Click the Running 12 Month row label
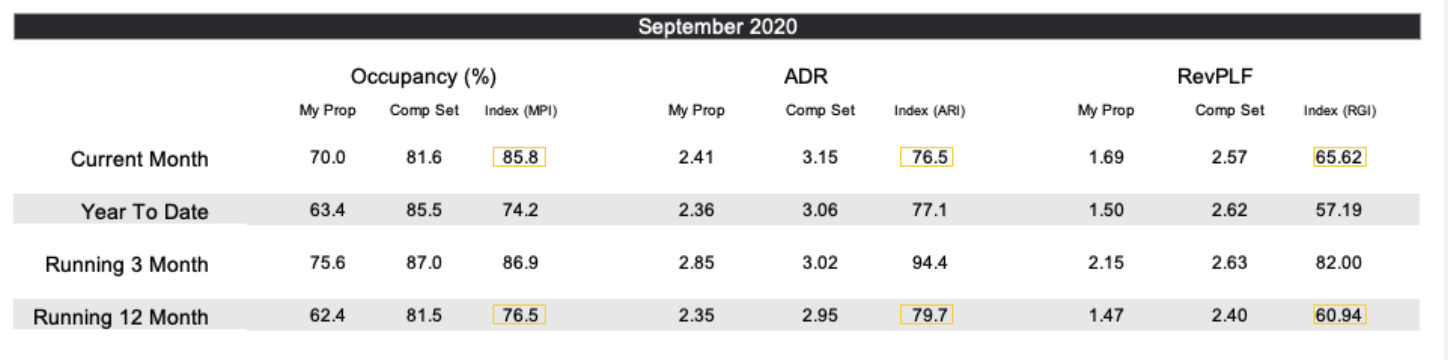This screenshot has height=360, width=1448. (x=121, y=317)
